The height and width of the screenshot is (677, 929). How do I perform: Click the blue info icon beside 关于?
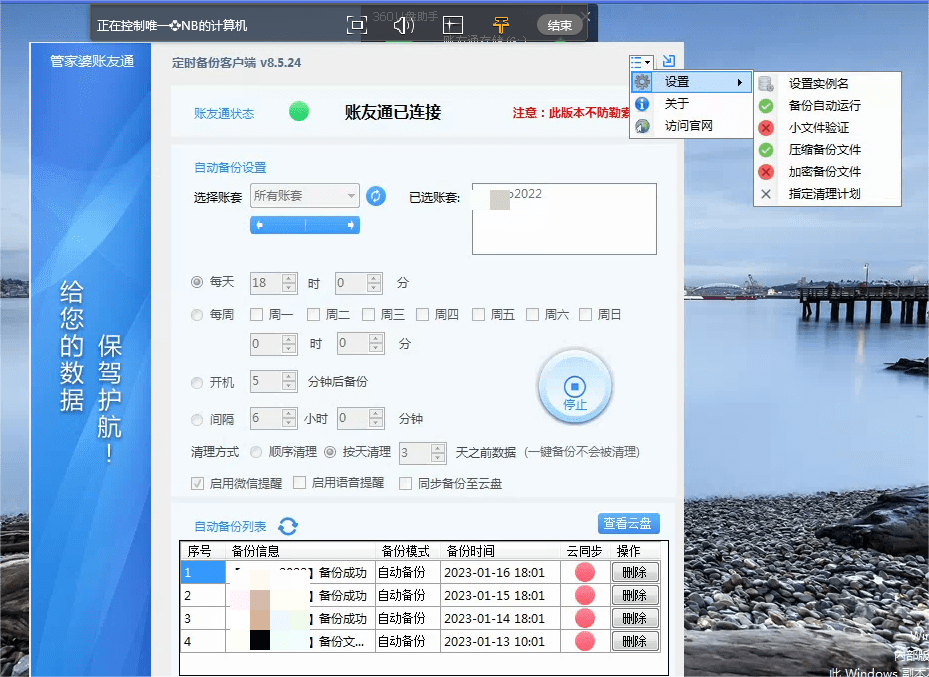click(642, 104)
